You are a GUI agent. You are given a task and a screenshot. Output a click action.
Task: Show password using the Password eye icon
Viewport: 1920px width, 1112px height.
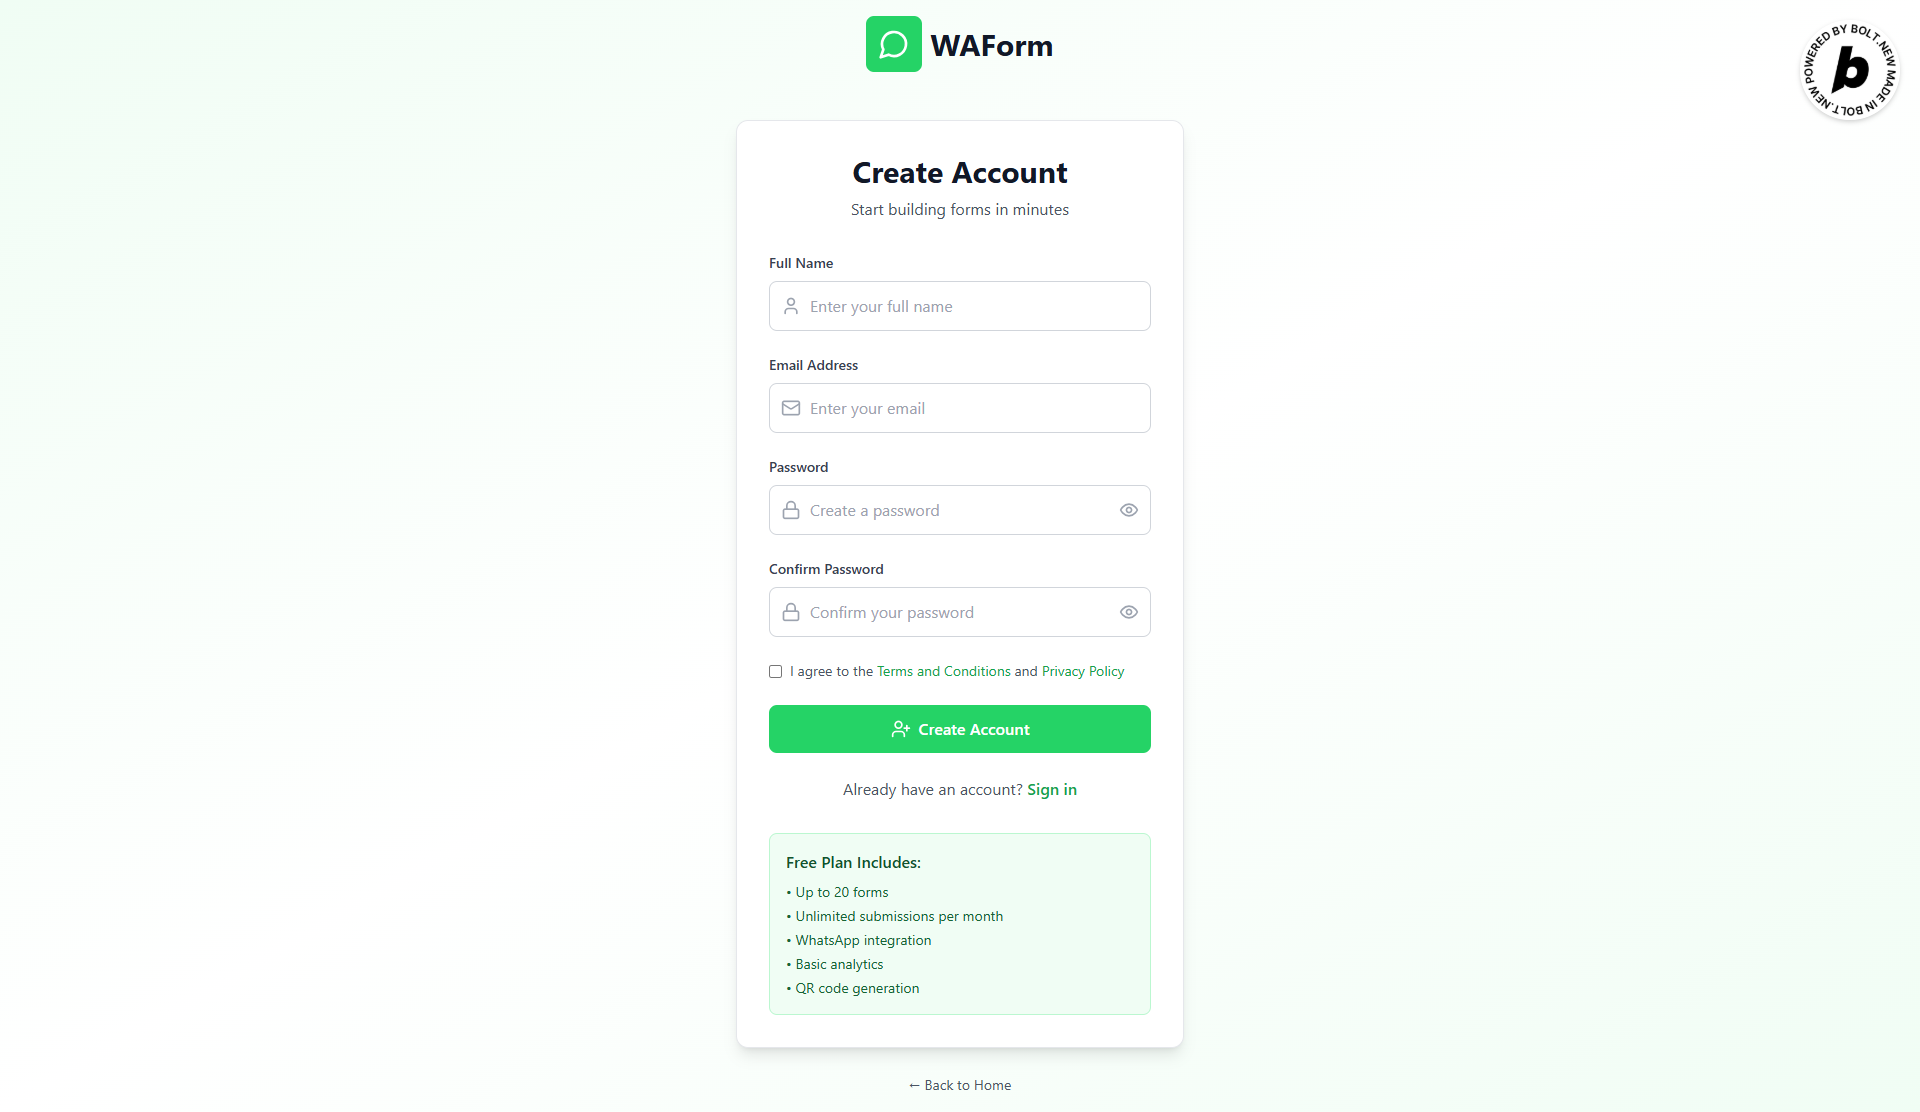coord(1129,510)
